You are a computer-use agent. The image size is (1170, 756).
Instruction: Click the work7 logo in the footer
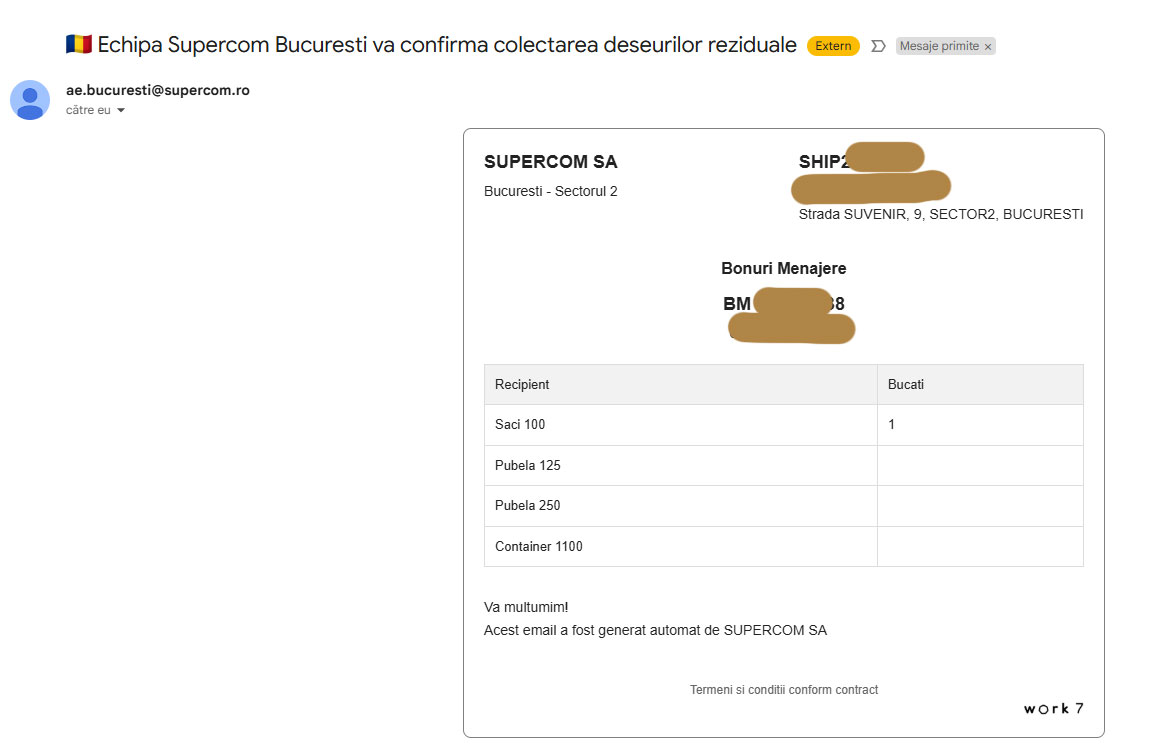[1053, 708]
